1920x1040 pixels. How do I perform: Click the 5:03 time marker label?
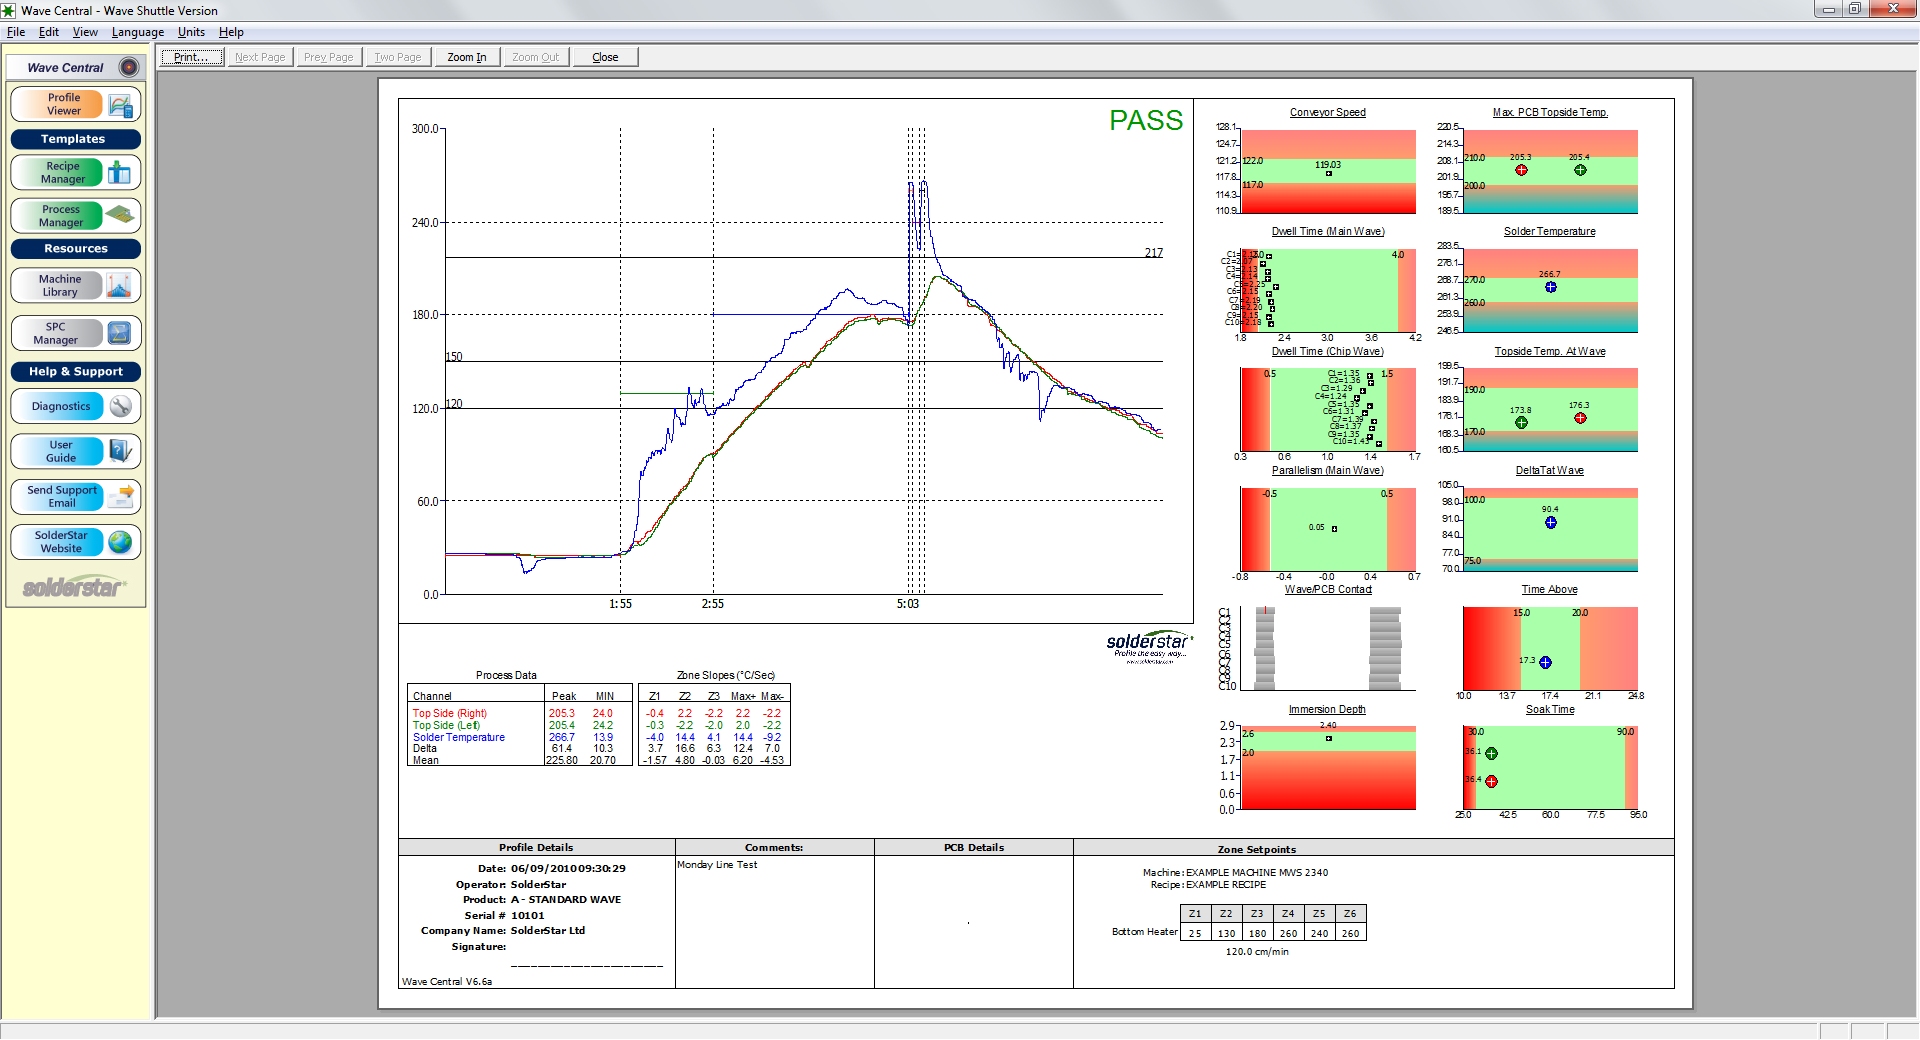click(907, 604)
